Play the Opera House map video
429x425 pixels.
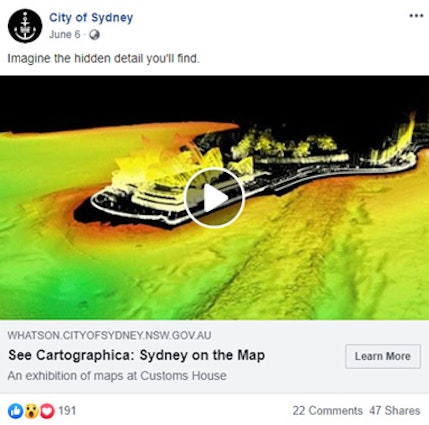(215, 198)
